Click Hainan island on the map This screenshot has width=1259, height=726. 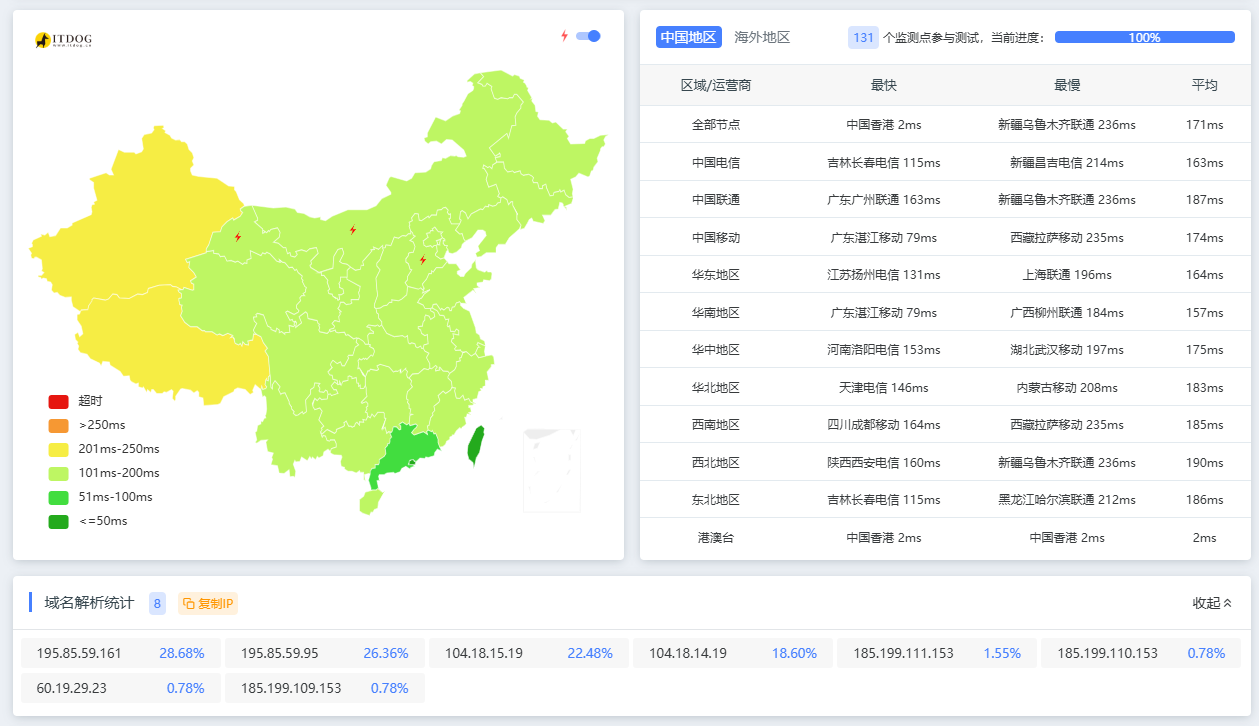[x=370, y=500]
